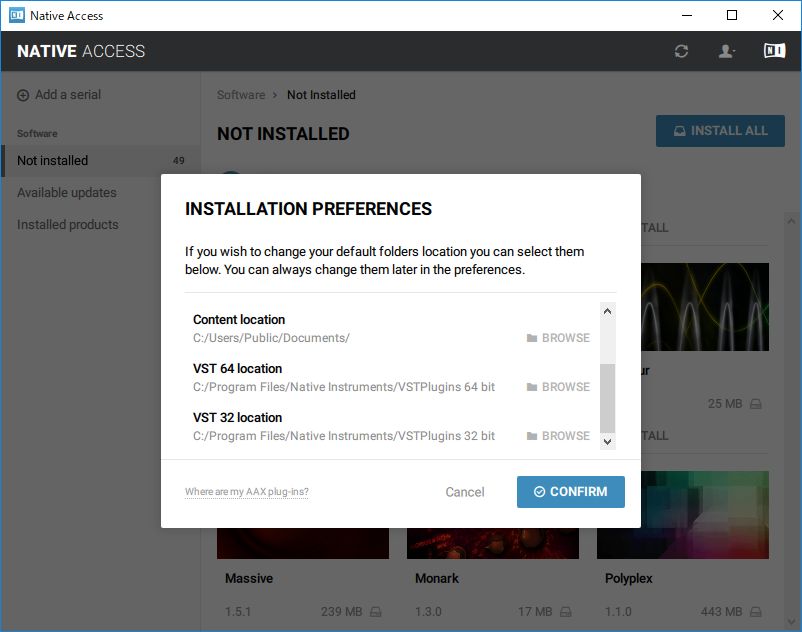Click the Massive product name
This screenshot has width=802, height=632.
(x=249, y=578)
